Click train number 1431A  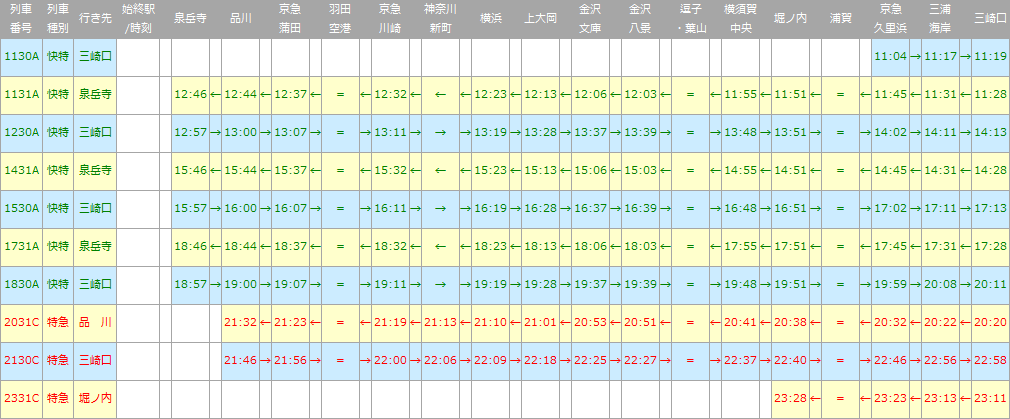click(x=21, y=170)
